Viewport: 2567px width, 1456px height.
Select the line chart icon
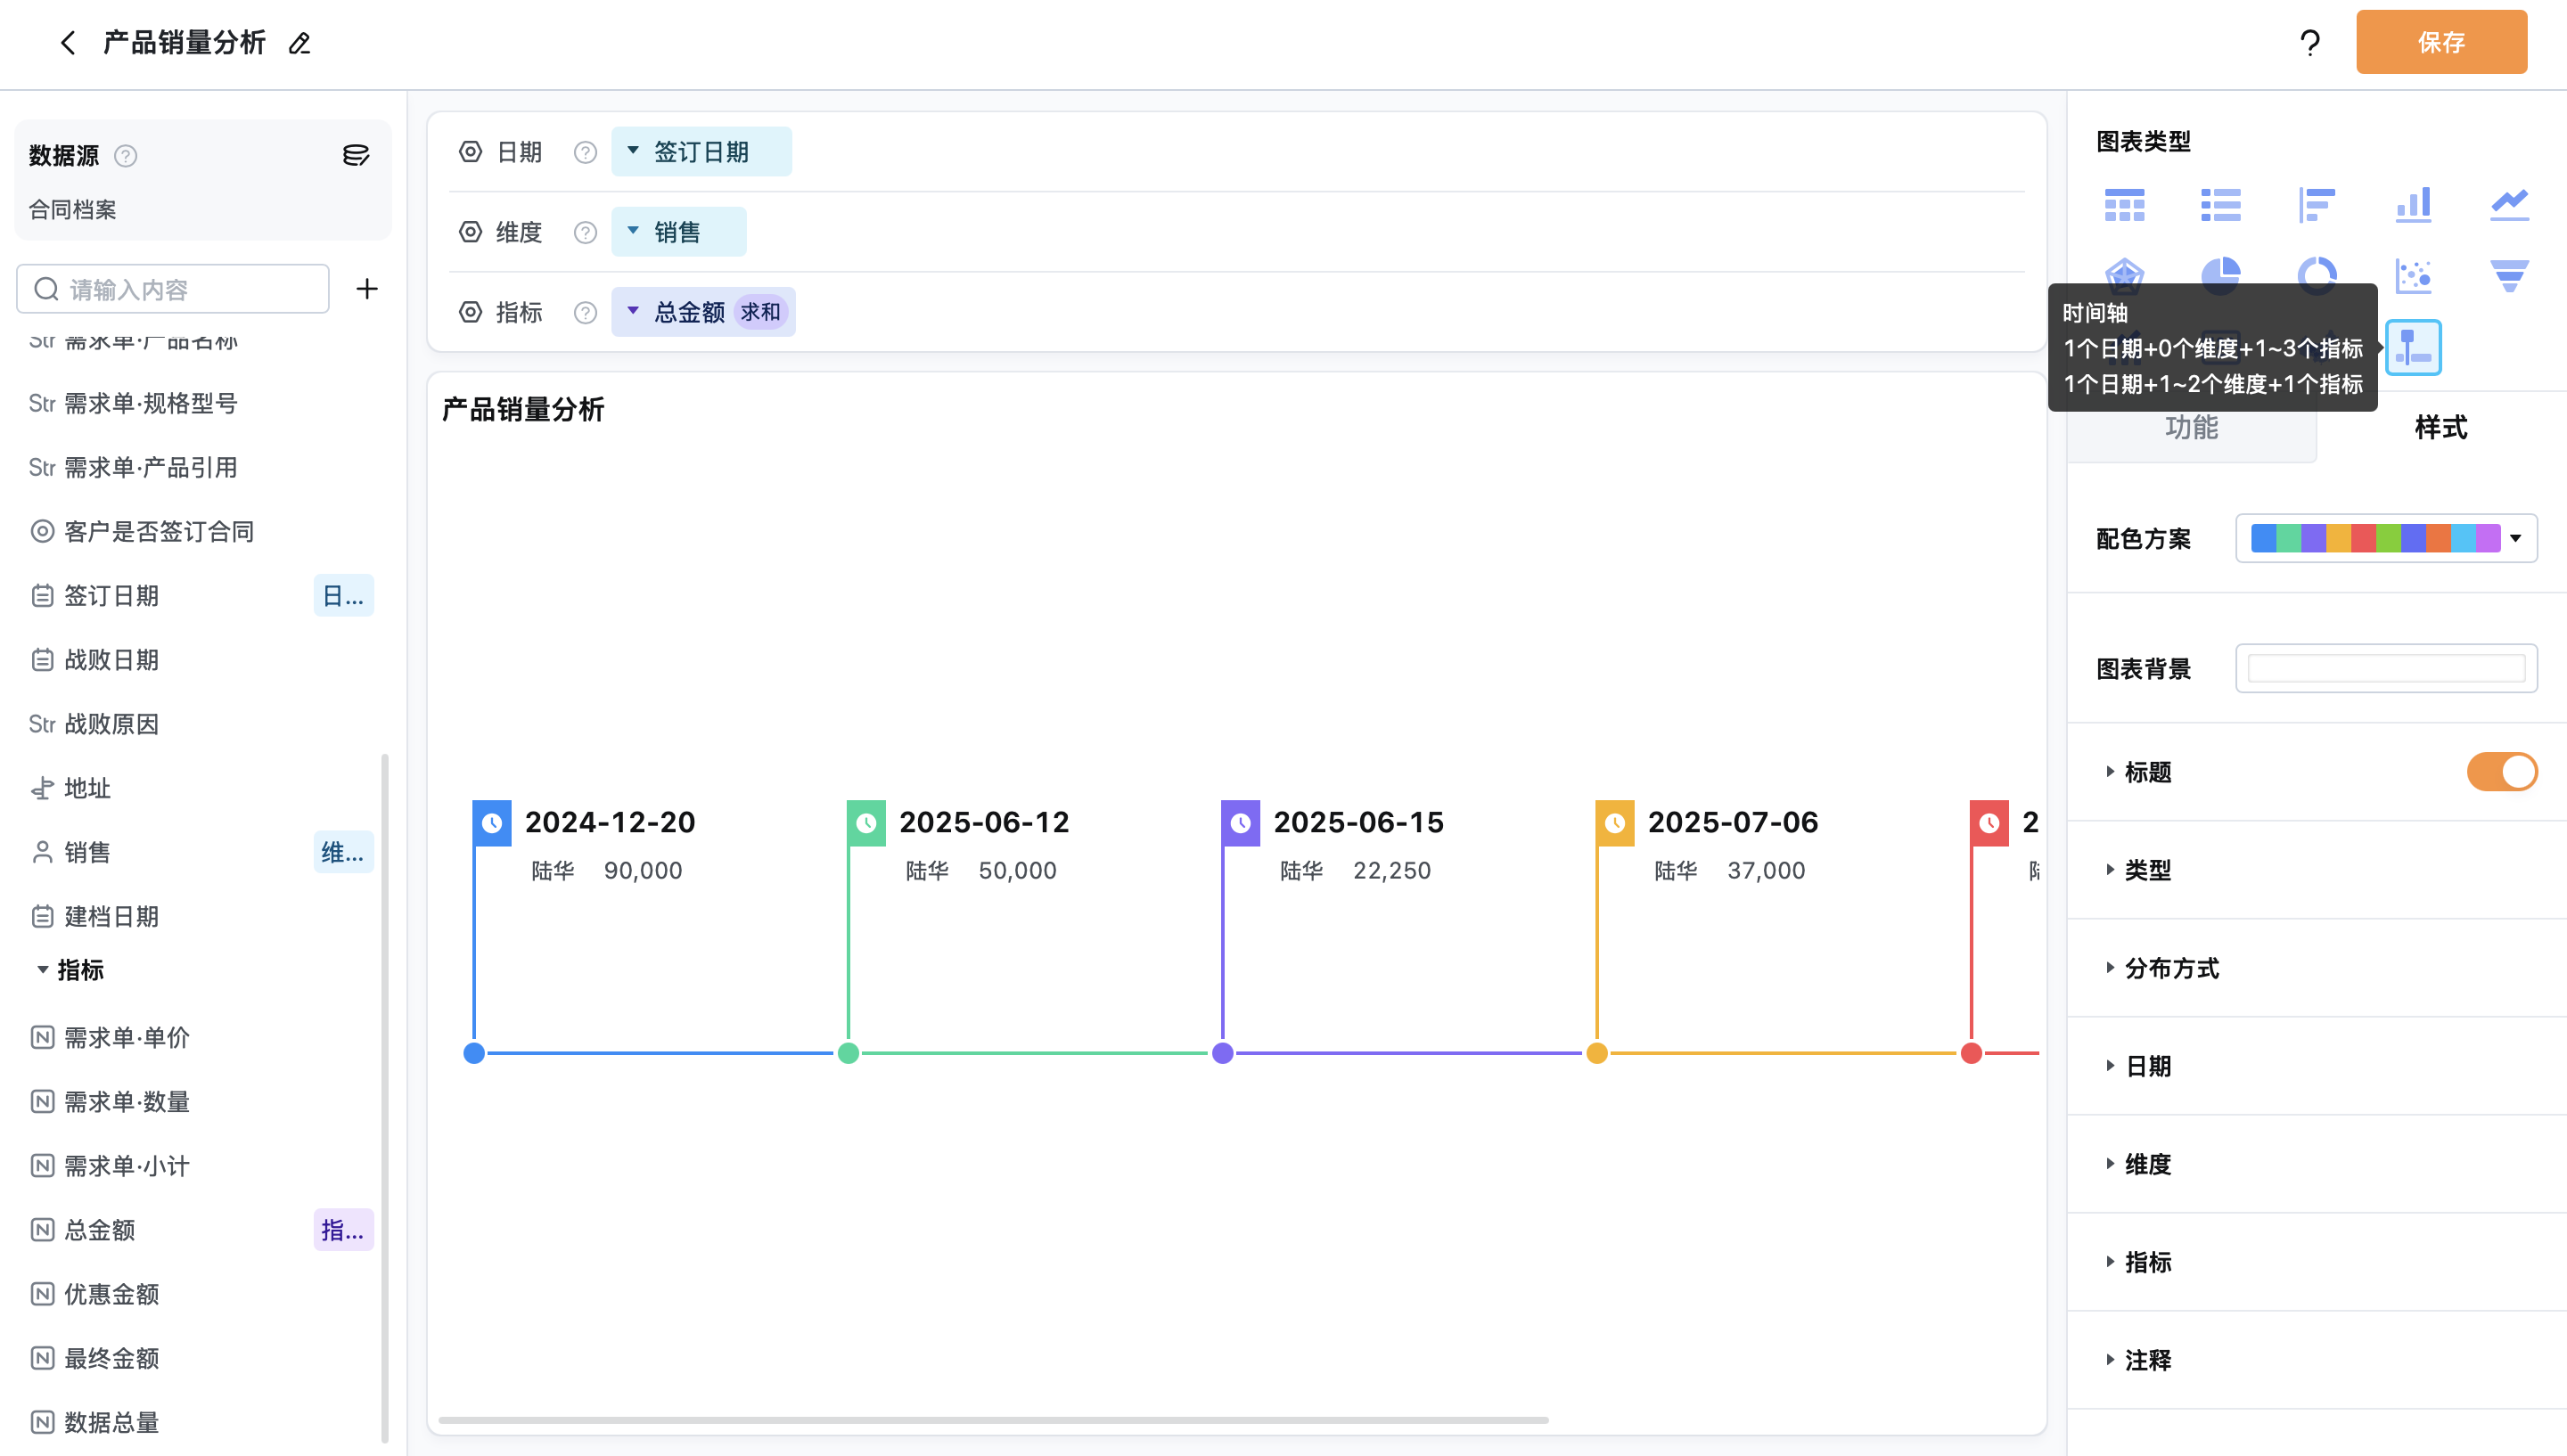(x=2509, y=204)
